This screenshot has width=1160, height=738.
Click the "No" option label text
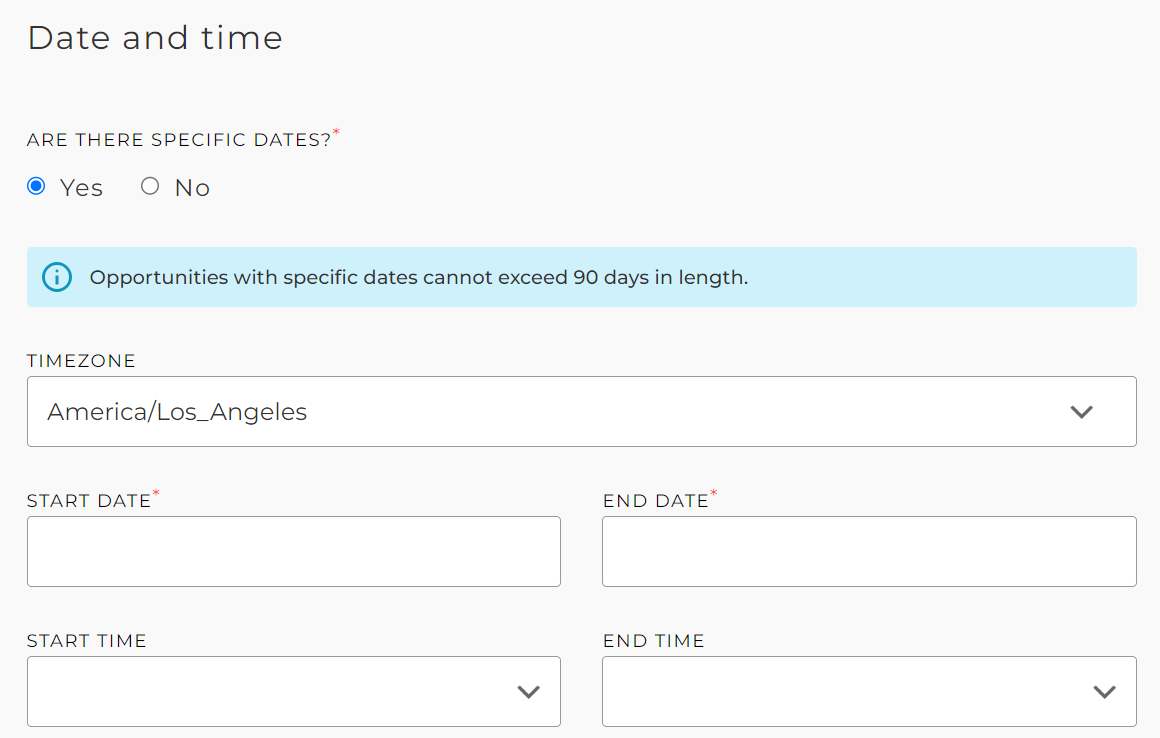[x=192, y=188]
